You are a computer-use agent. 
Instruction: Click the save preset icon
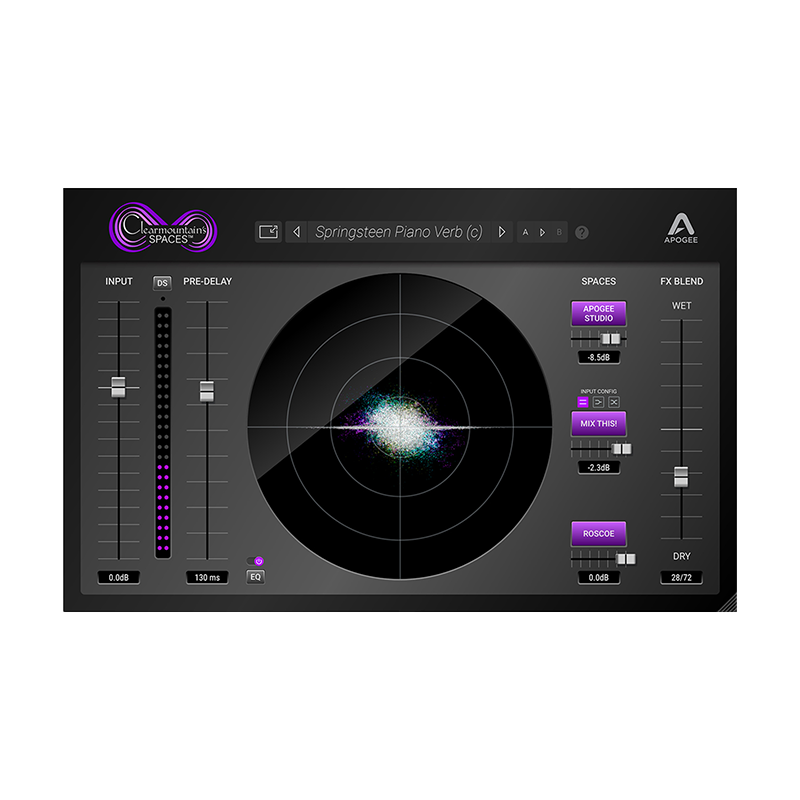(x=267, y=231)
